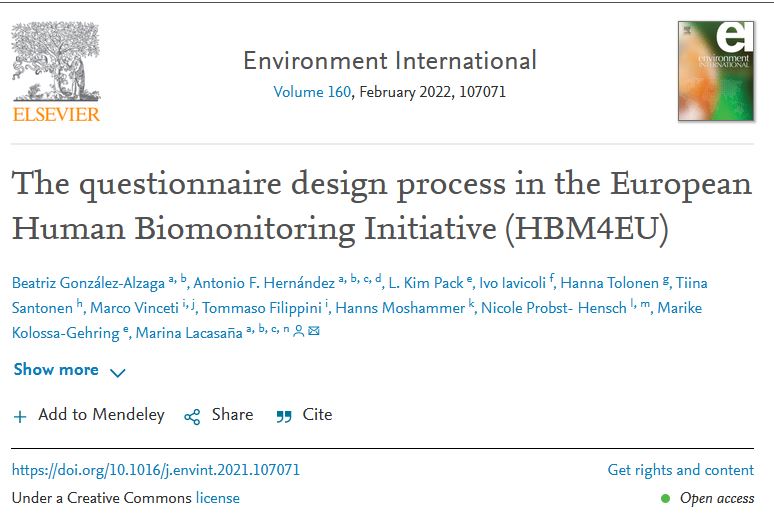Open the Environment International journal cover thumbnail
Screen dimensions: 774x530
point(715,71)
